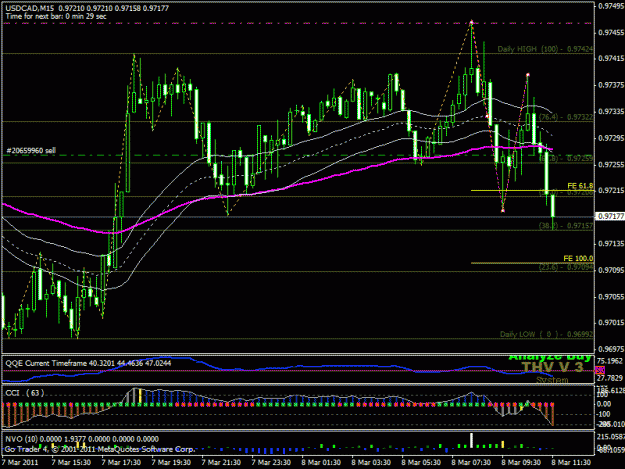
Task: Select the zigzag marker at 09:30 swing low
Action: (x=503, y=210)
